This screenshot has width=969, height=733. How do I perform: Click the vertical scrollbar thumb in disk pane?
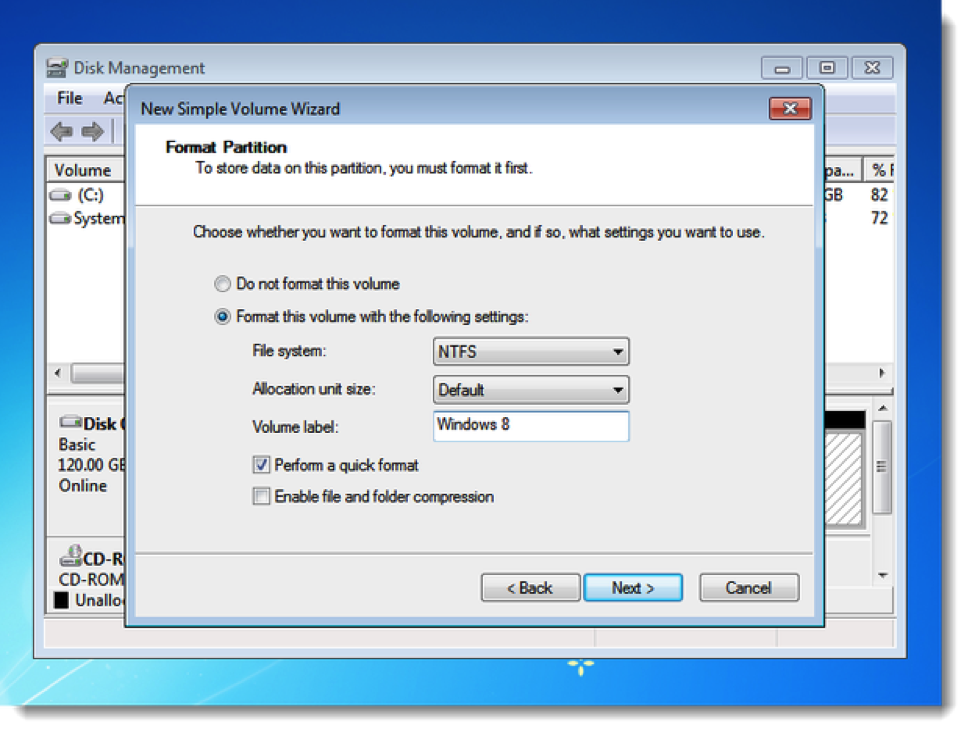(882, 467)
